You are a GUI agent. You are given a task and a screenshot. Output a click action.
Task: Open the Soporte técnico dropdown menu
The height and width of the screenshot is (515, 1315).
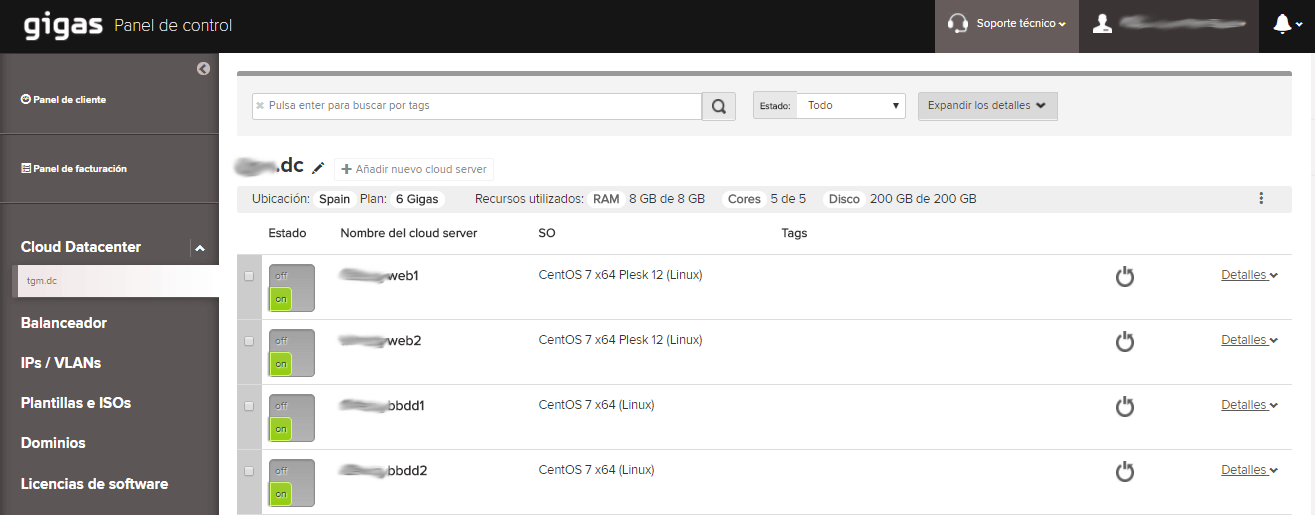pyautogui.click(x=1007, y=24)
